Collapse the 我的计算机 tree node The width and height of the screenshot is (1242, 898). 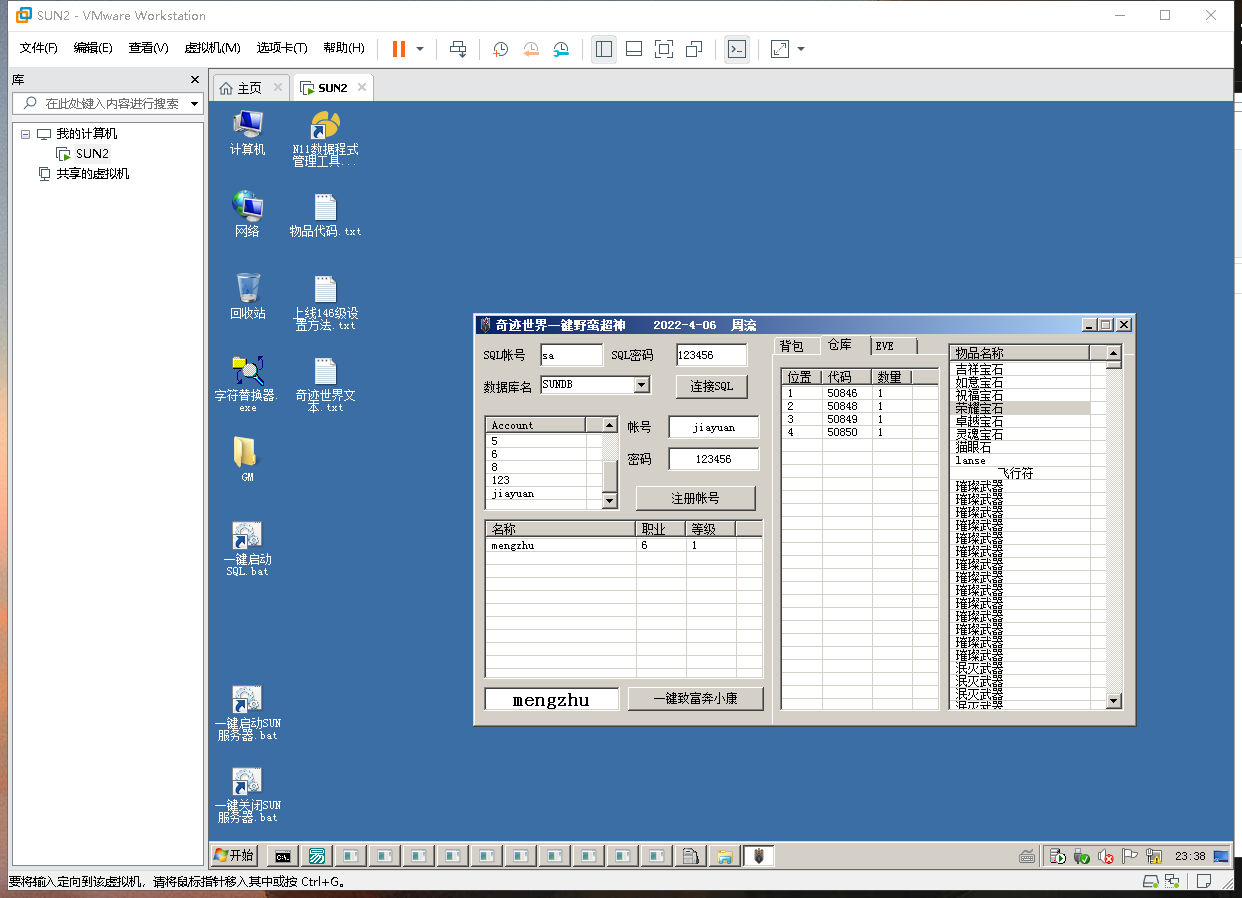25,134
